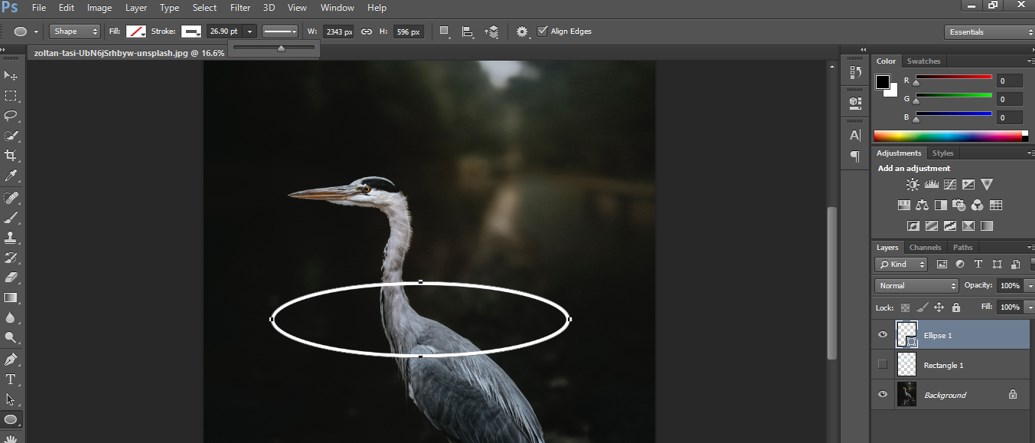Select the History Brush tool
The height and width of the screenshot is (443, 1035).
11,257
